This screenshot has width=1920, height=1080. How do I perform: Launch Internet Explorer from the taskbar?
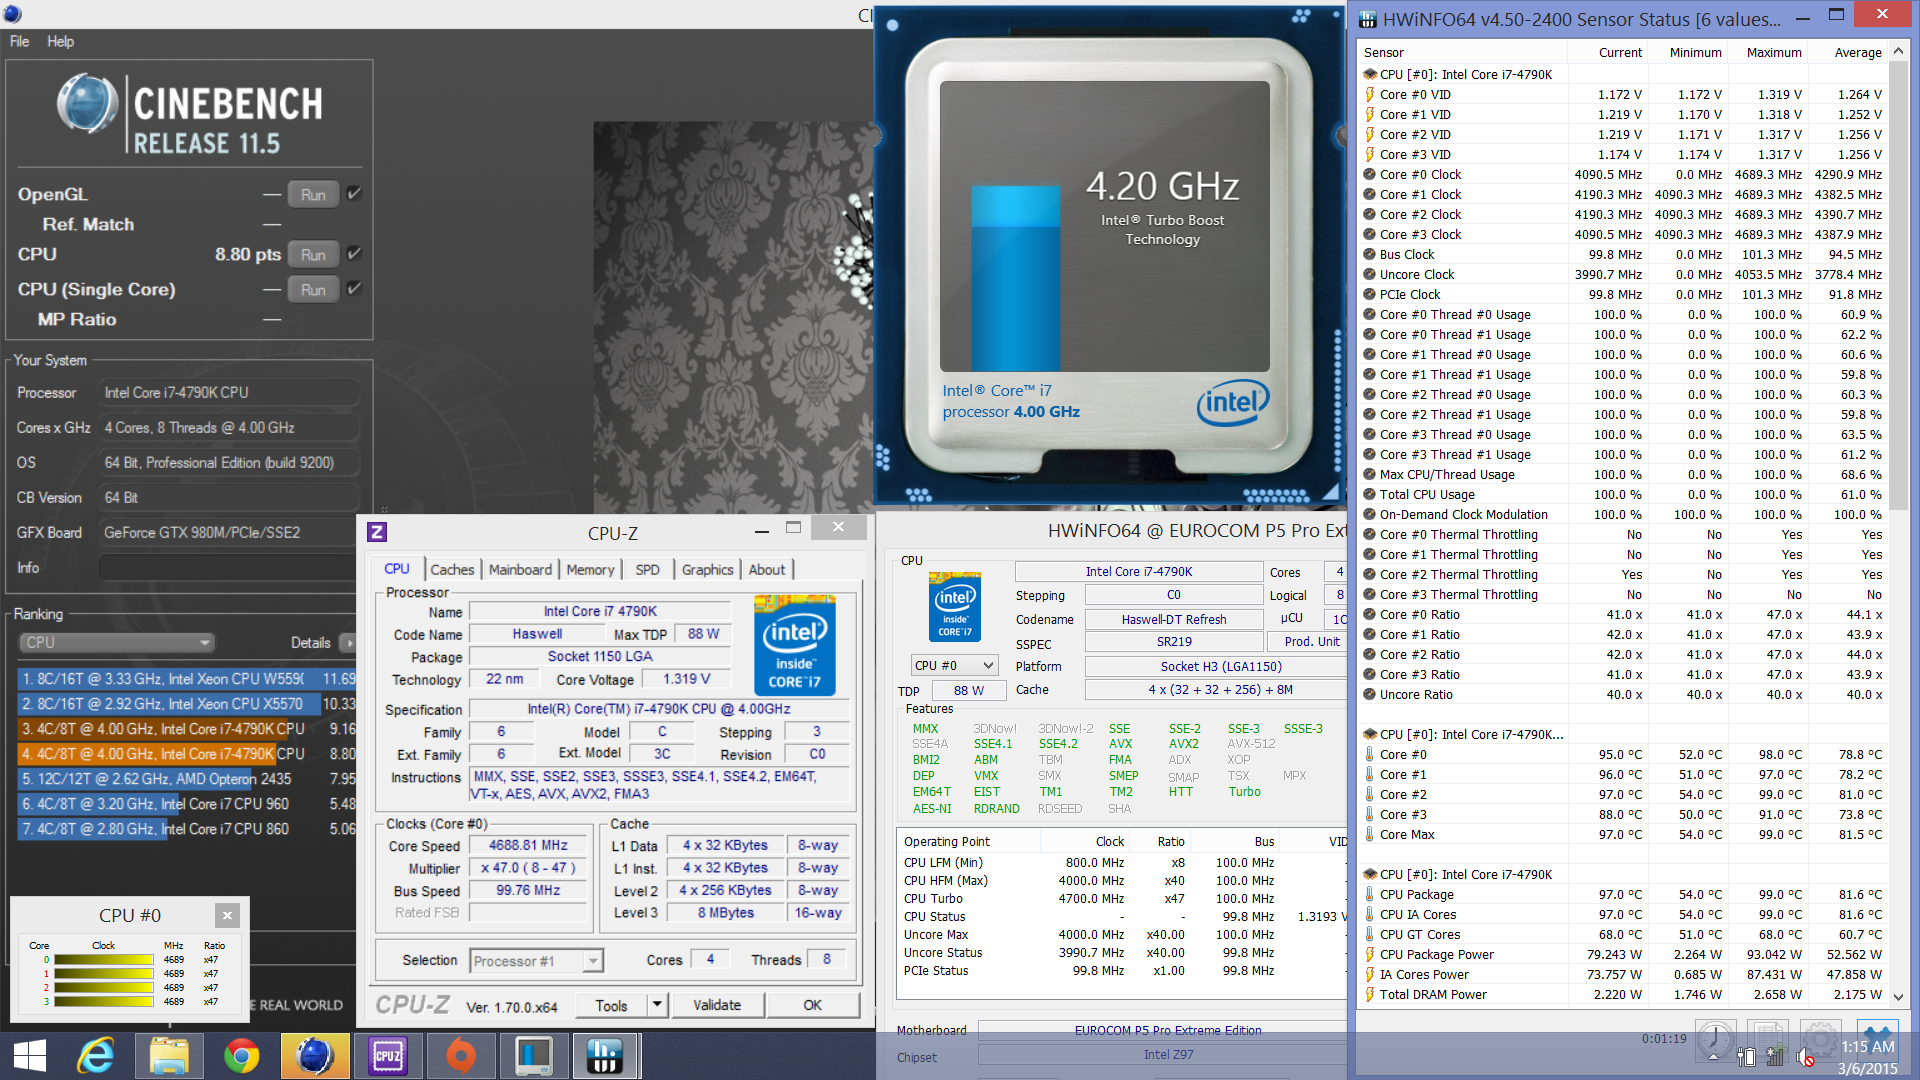(x=97, y=1056)
